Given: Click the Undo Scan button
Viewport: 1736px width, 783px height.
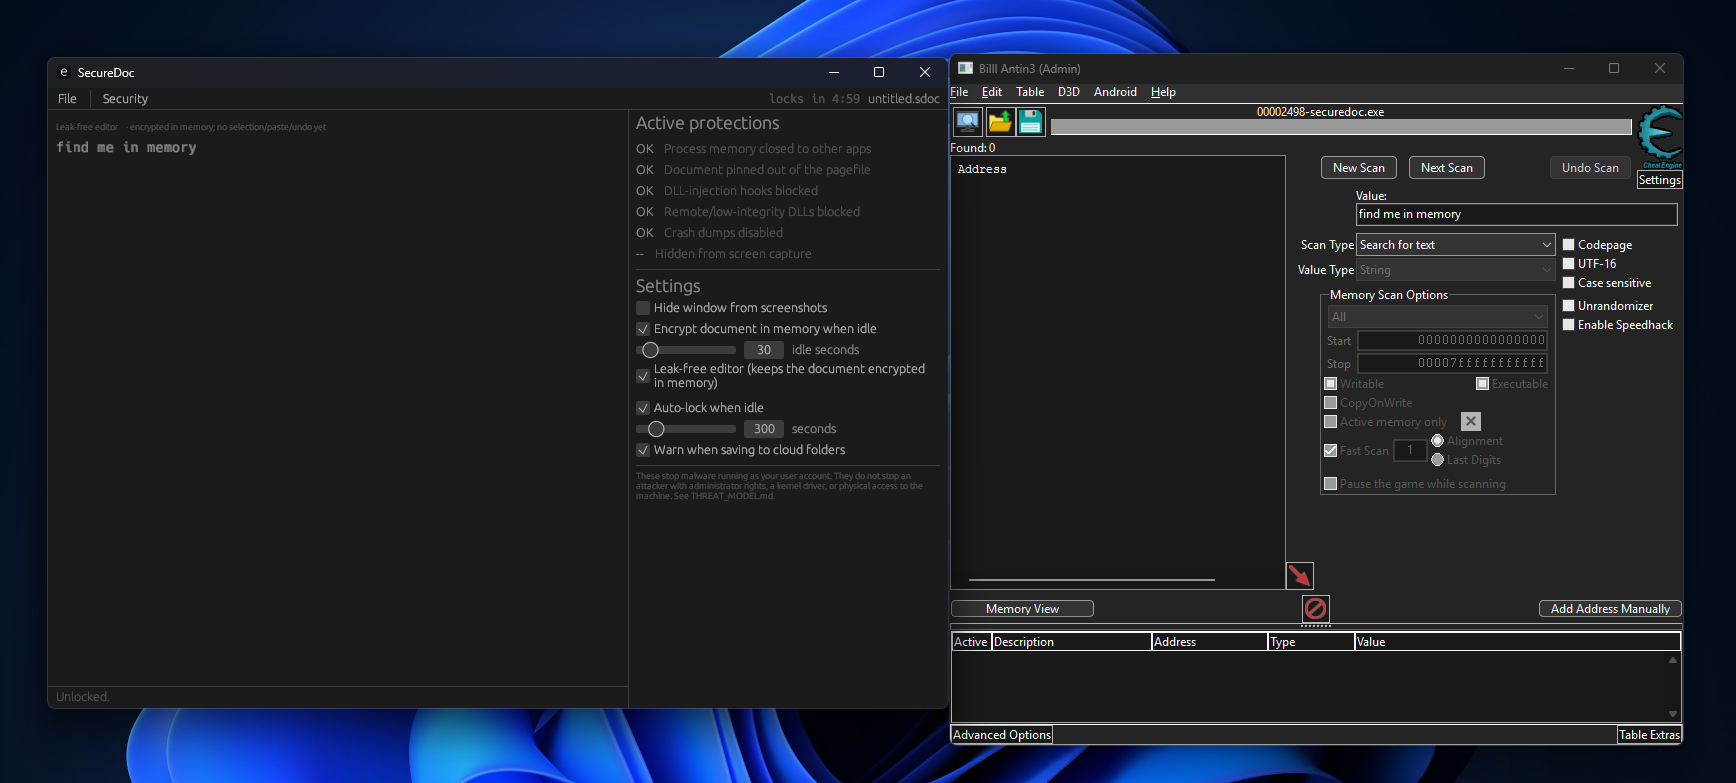Looking at the screenshot, I should (1590, 168).
